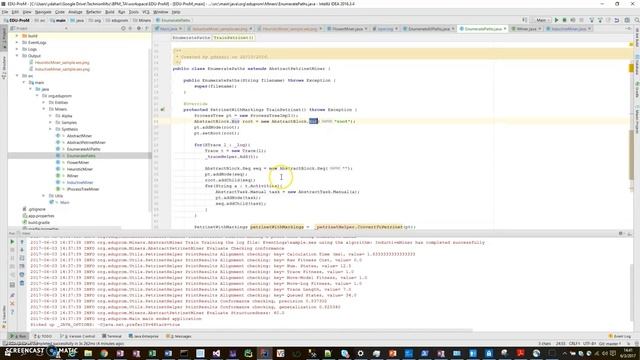Close Run panel red X icon

[x=12, y=304]
